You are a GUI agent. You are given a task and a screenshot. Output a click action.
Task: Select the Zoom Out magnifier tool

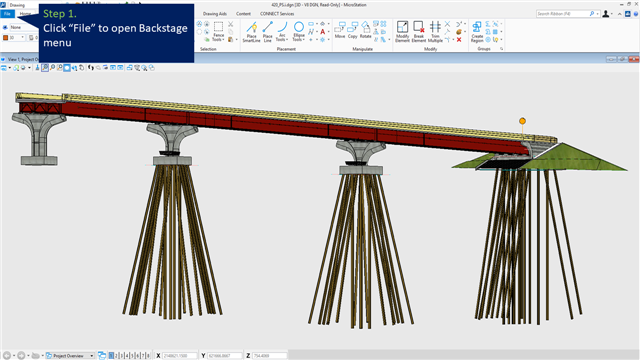52,68
